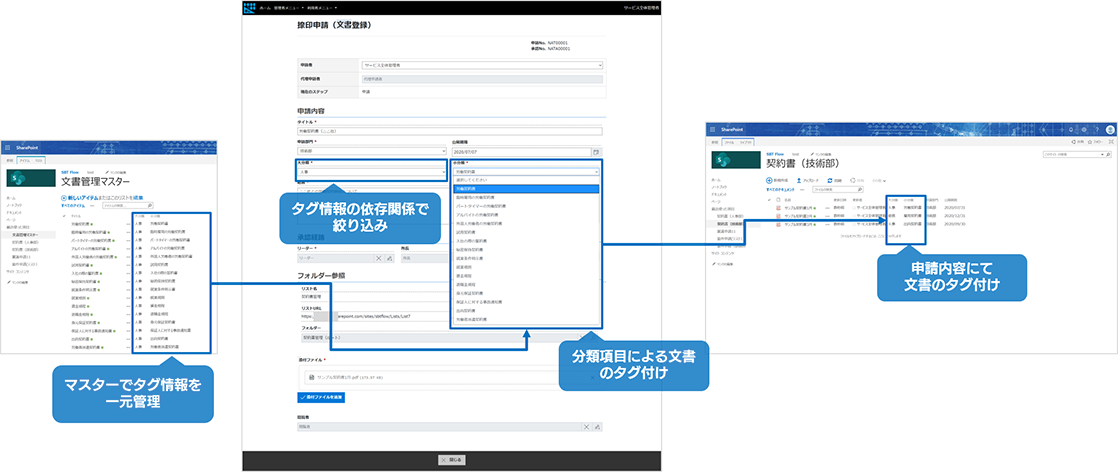Click the follow star in the 契約書（技術部） window
The width and height of the screenshot is (1118, 472).
coord(1089,142)
